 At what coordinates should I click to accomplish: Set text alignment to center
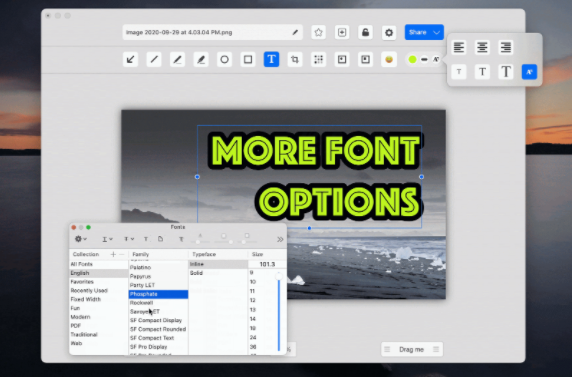(482, 47)
